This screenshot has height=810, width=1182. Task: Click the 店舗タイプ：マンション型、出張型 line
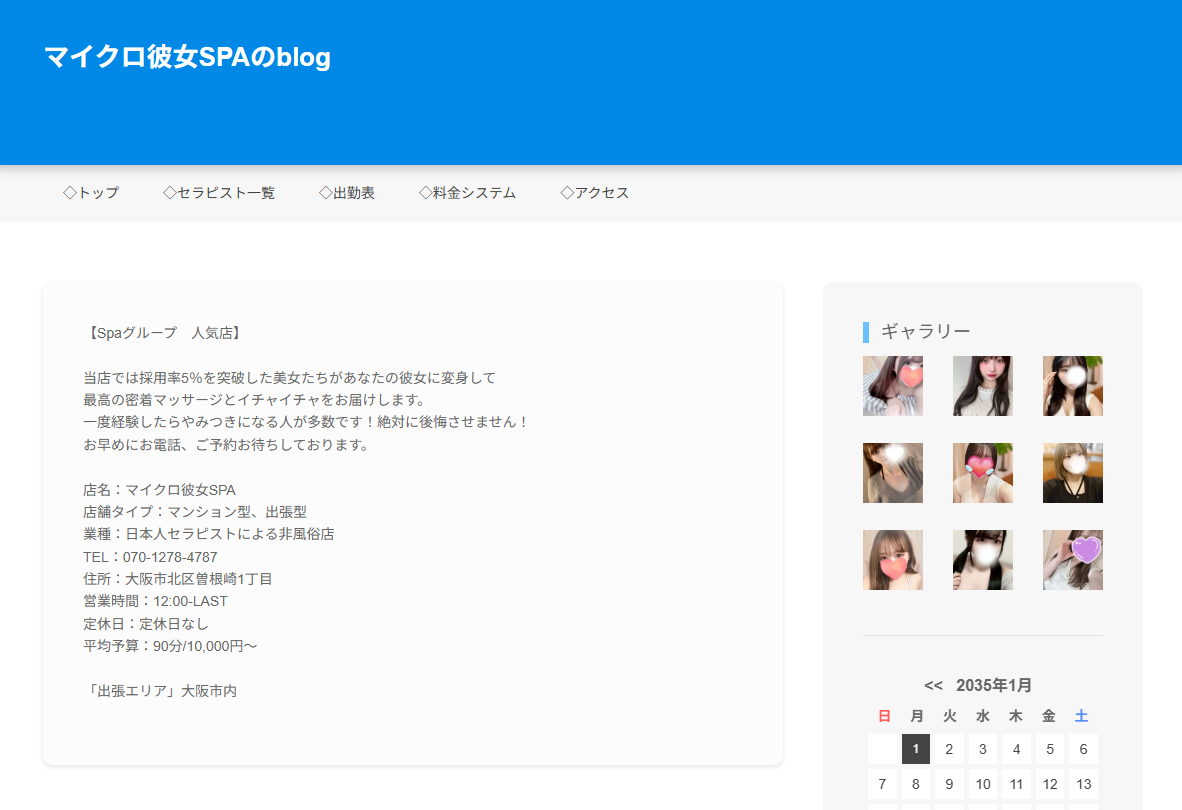point(195,512)
